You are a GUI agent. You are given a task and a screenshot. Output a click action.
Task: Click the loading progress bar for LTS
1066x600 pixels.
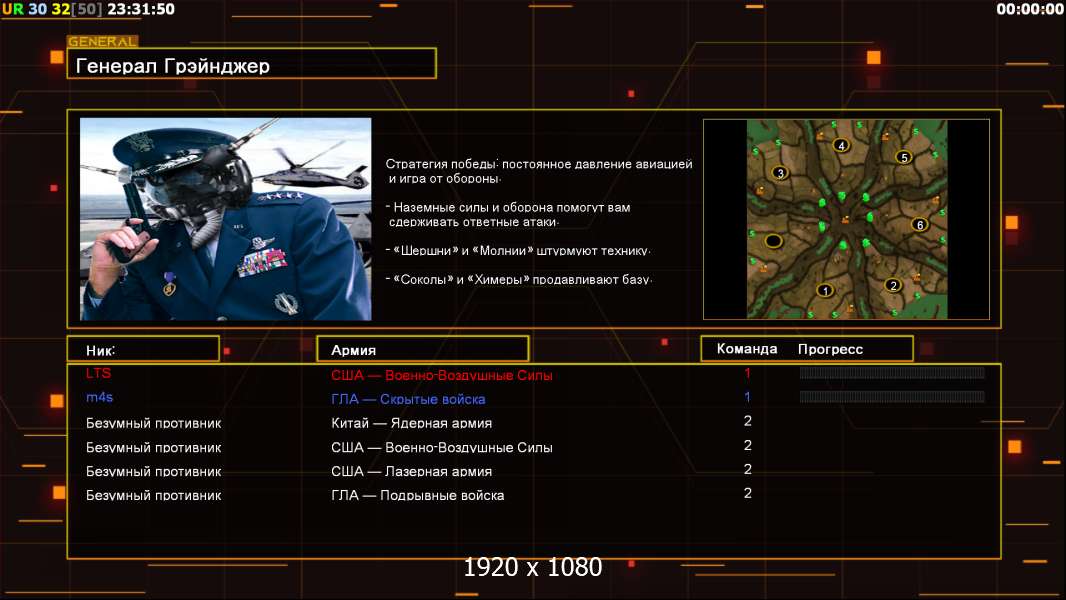pos(892,373)
